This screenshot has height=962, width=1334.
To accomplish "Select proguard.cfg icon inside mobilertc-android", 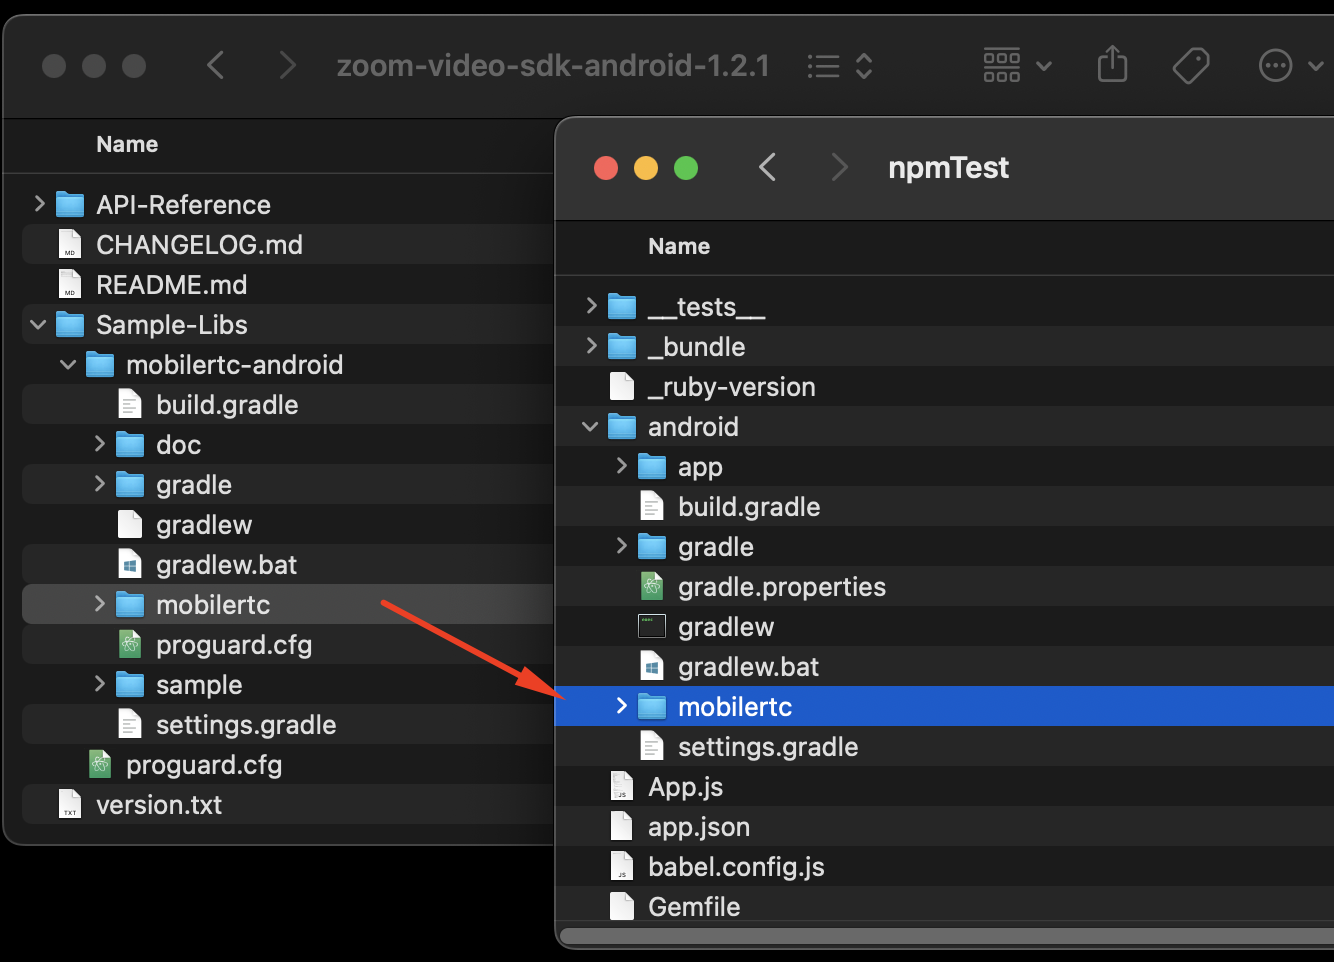I will click(130, 644).
